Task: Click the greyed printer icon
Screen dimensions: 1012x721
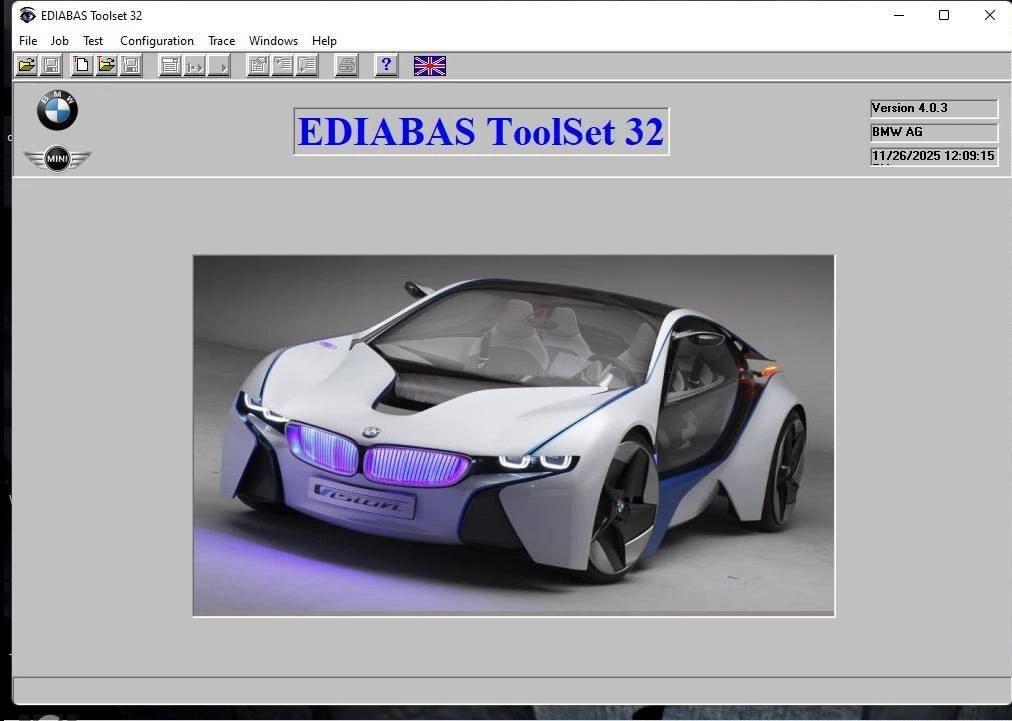Action: pos(347,65)
